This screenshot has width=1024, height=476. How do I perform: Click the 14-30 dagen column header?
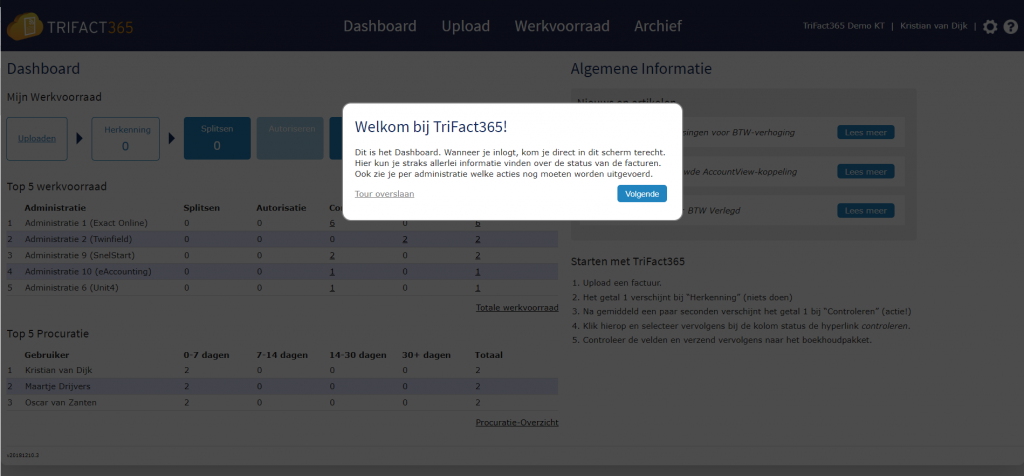coord(358,355)
